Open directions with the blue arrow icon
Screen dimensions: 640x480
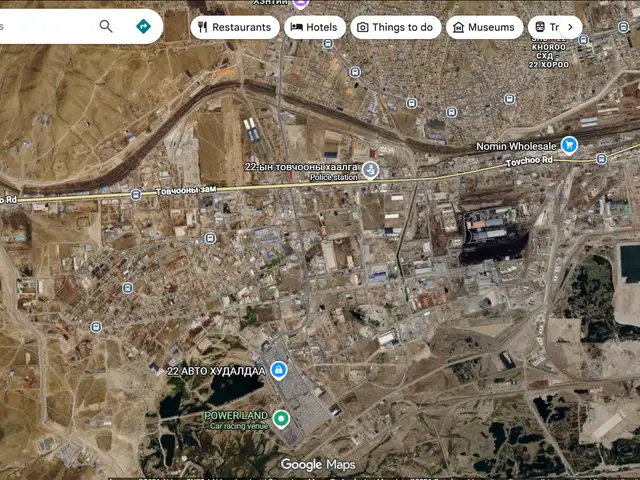click(143, 26)
